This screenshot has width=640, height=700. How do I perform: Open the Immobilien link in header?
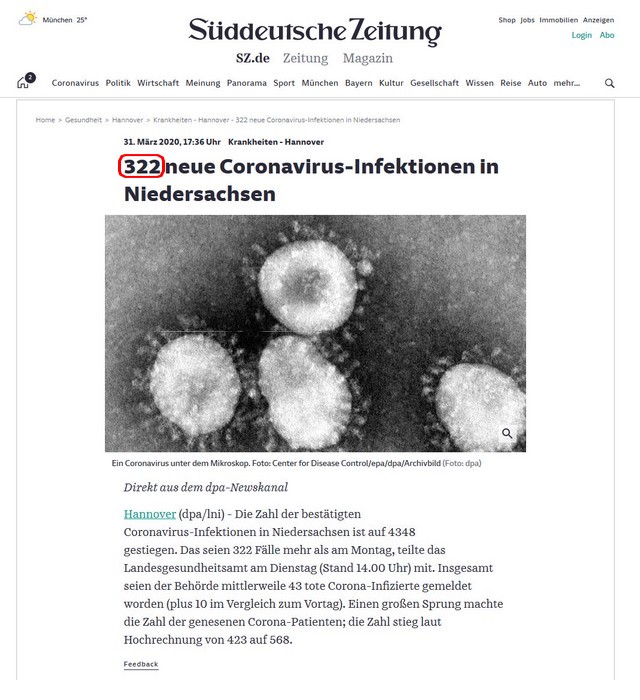tap(558, 20)
